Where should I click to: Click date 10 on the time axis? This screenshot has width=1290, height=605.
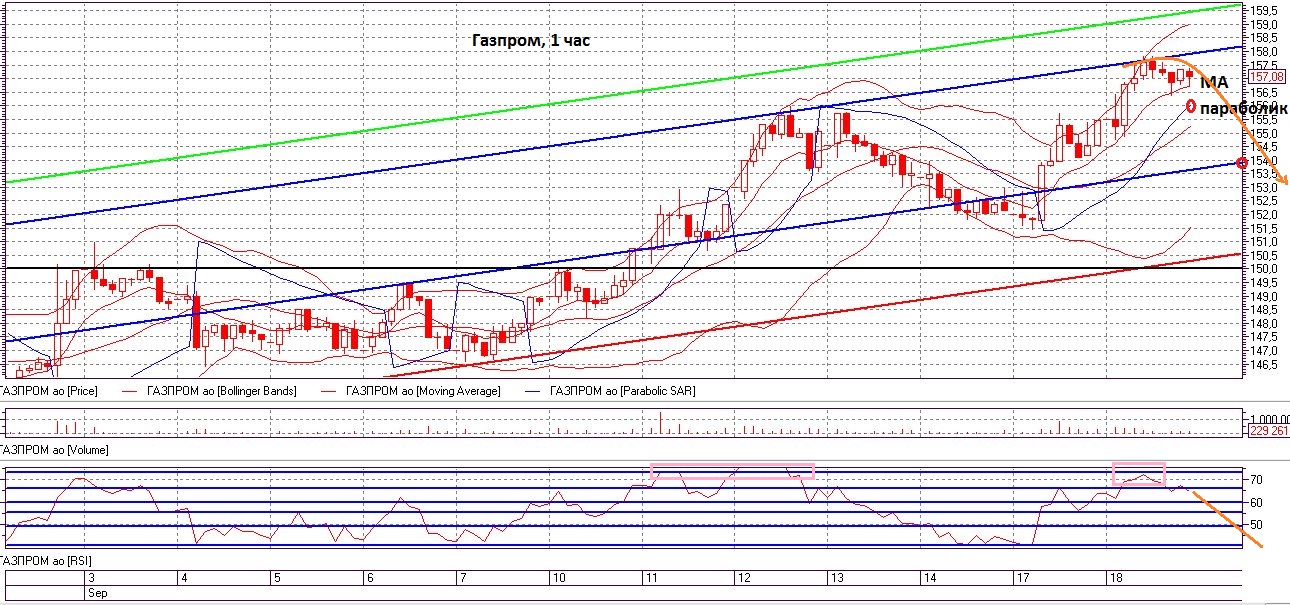click(x=557, y=579)
